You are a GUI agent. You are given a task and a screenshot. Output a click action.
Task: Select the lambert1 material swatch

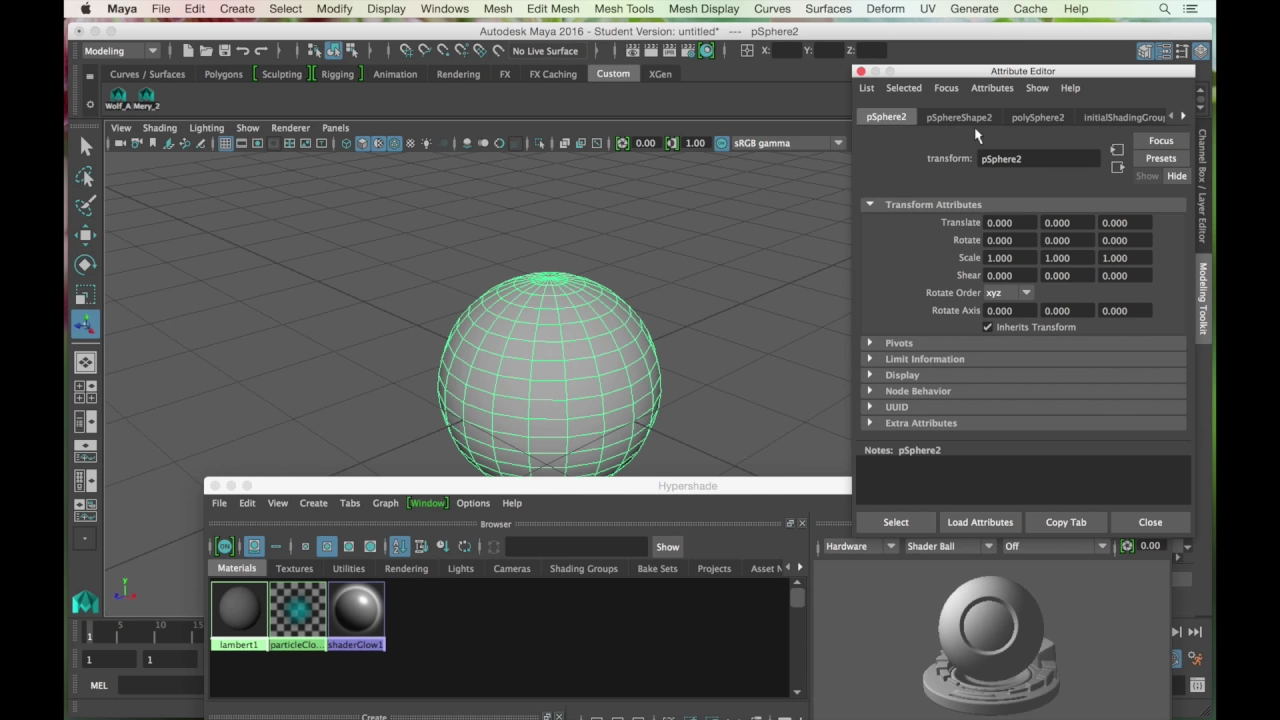(238, 617)
